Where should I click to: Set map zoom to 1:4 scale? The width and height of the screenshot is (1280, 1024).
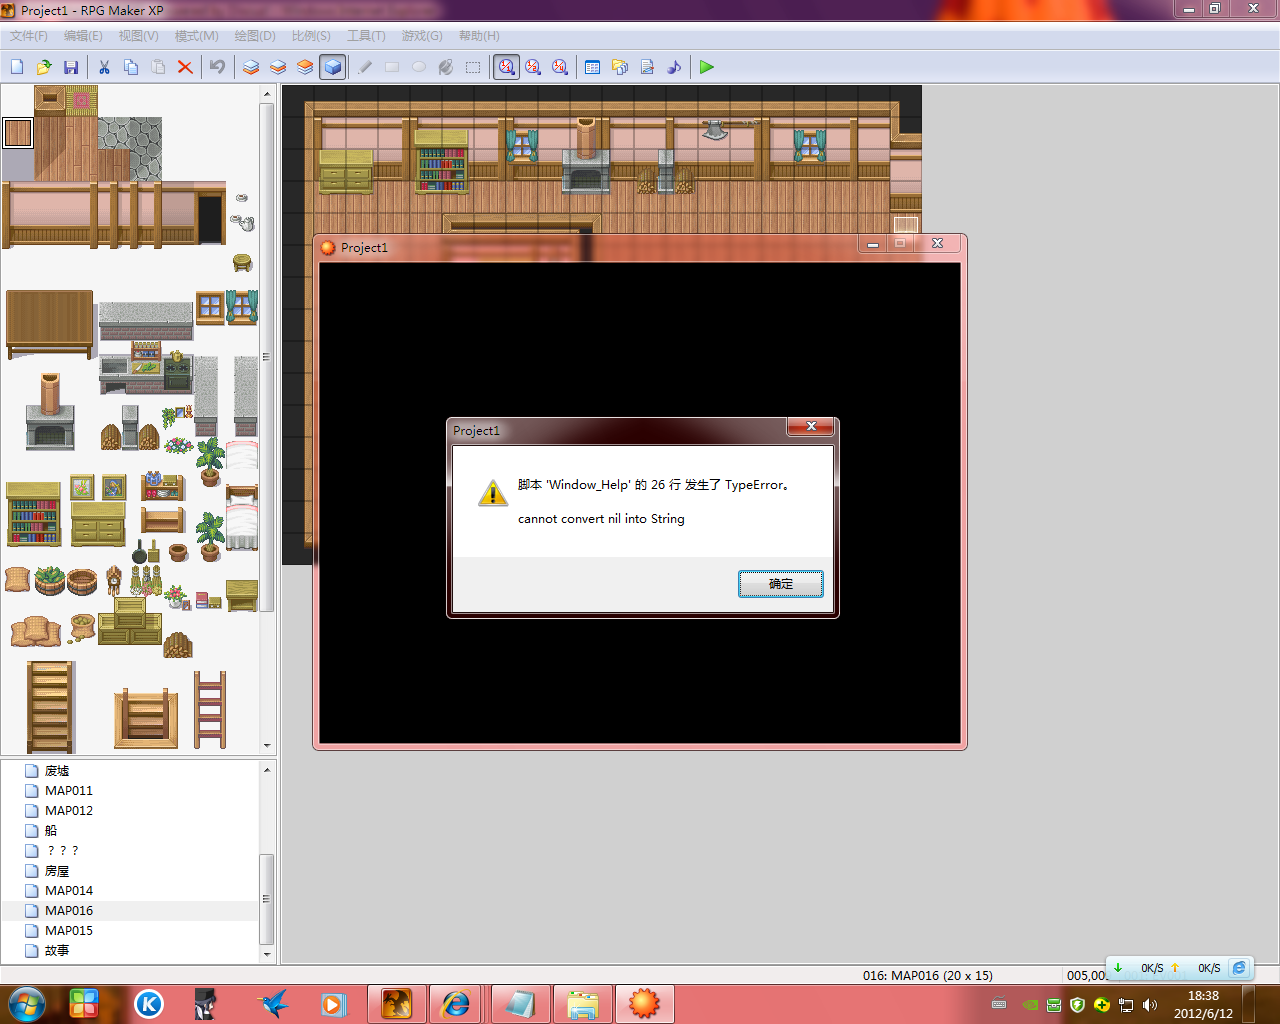561,67
